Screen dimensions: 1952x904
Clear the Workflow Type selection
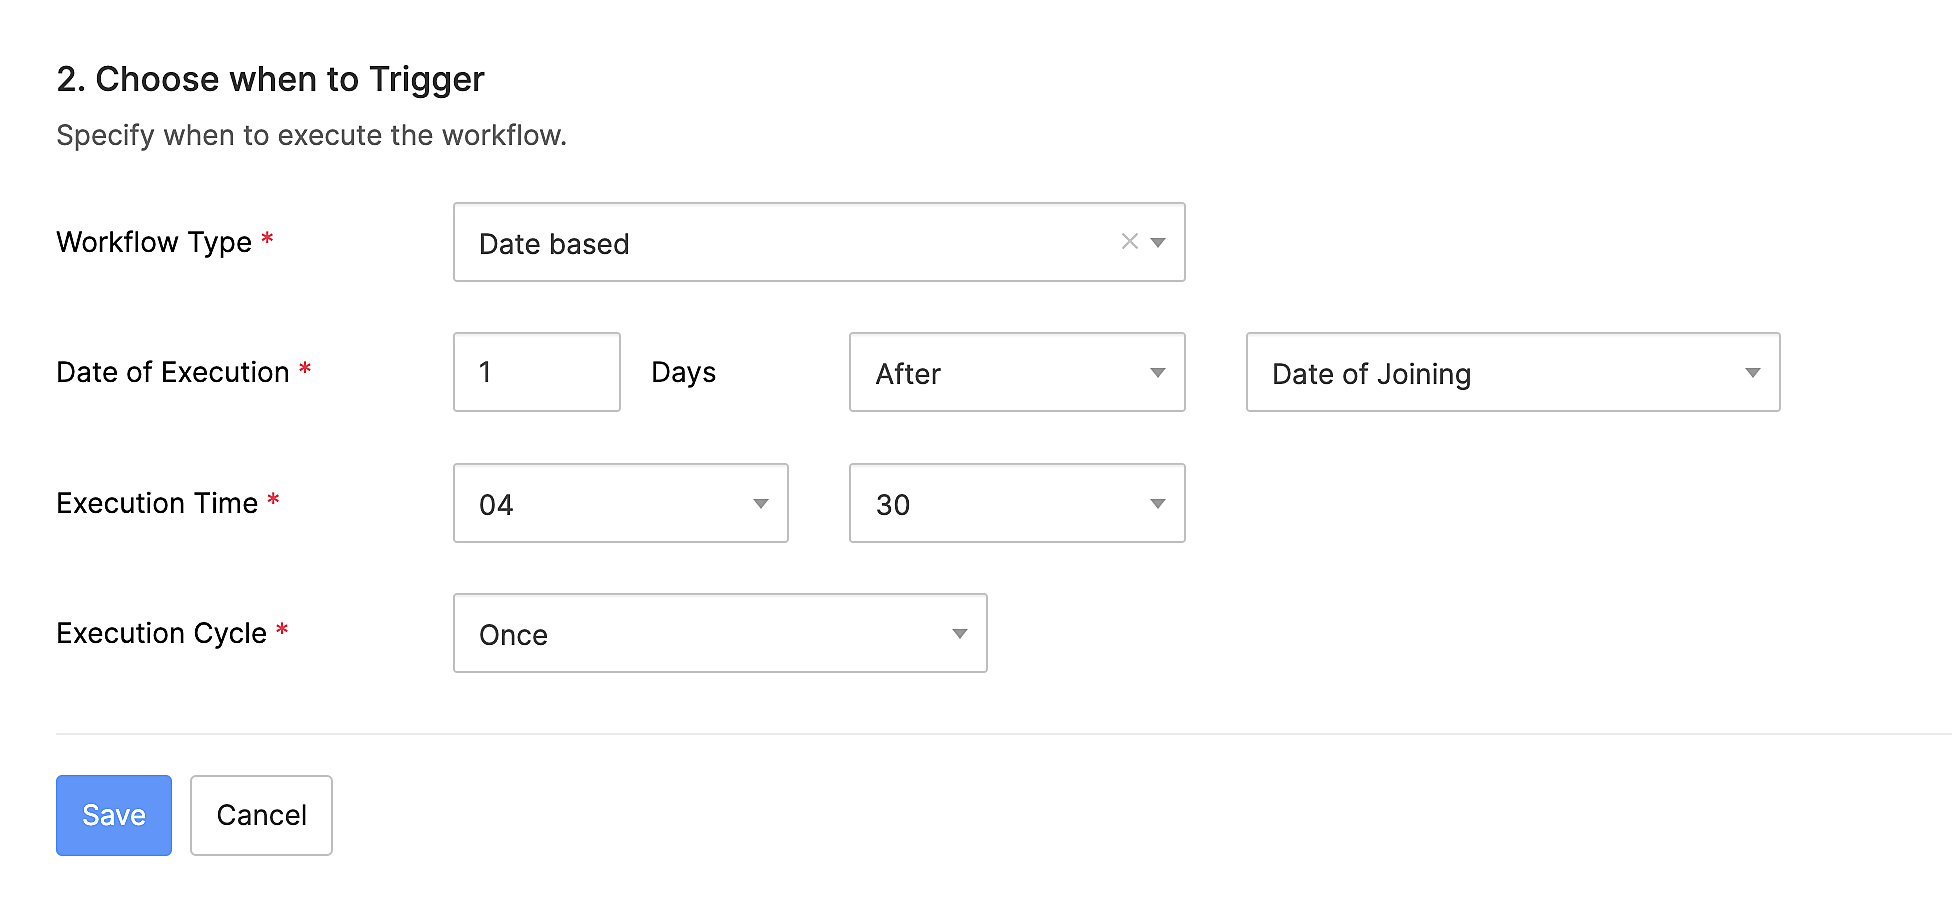click(1129, 241)
